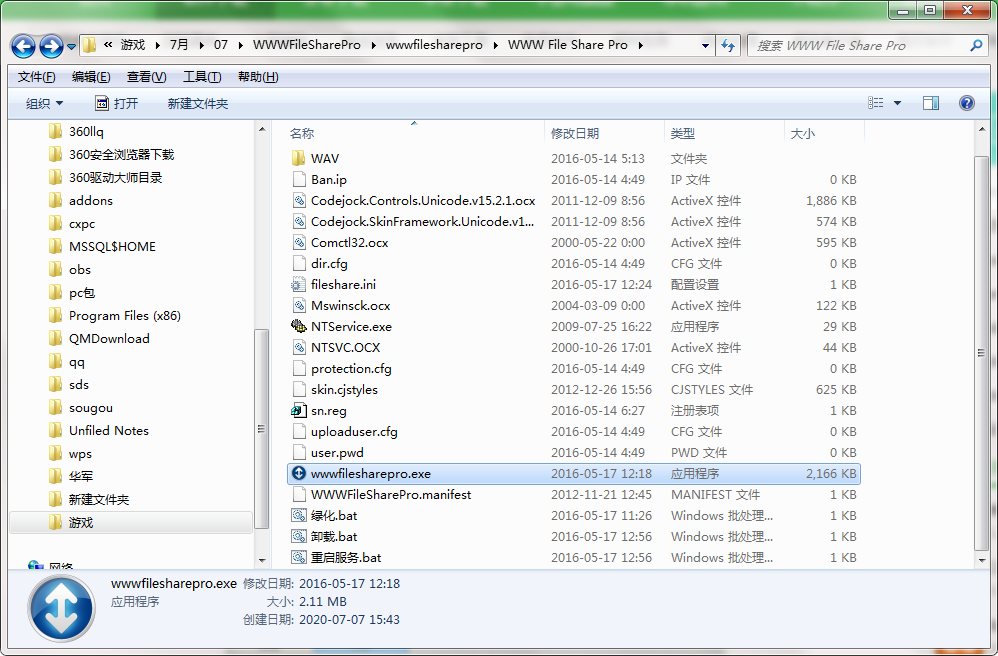This screenshot has height=656, width=998.
Task: Click the 打开 toolbar button
Action: point(116,103)
